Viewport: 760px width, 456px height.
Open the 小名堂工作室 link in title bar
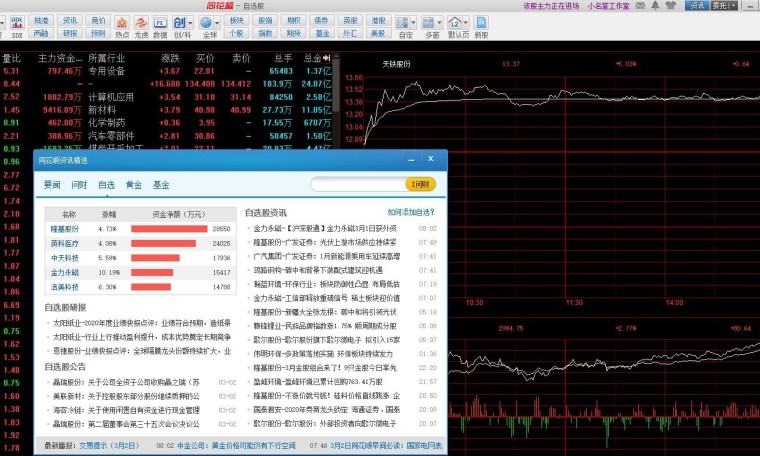tap(608, 6)
